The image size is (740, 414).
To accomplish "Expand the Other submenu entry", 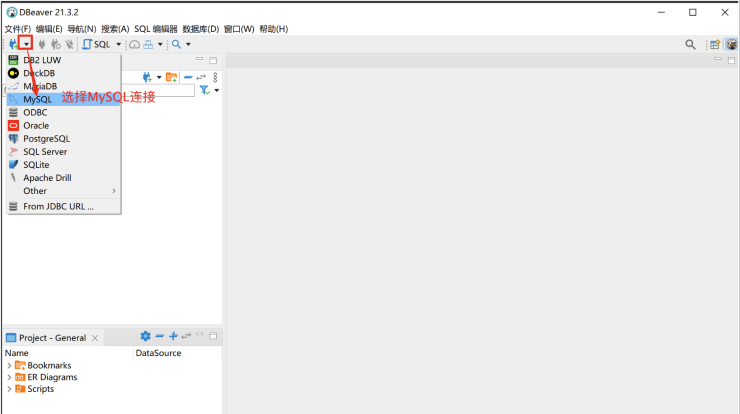I will click(x=64, y=191).
